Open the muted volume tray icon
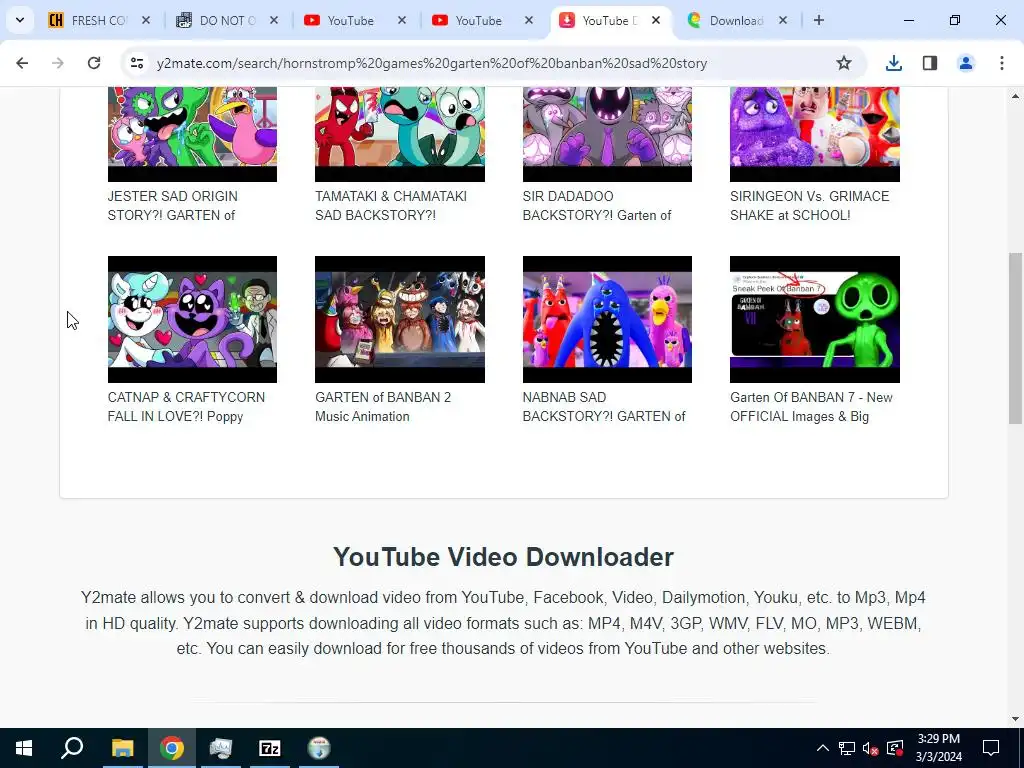 pos(870,748)
